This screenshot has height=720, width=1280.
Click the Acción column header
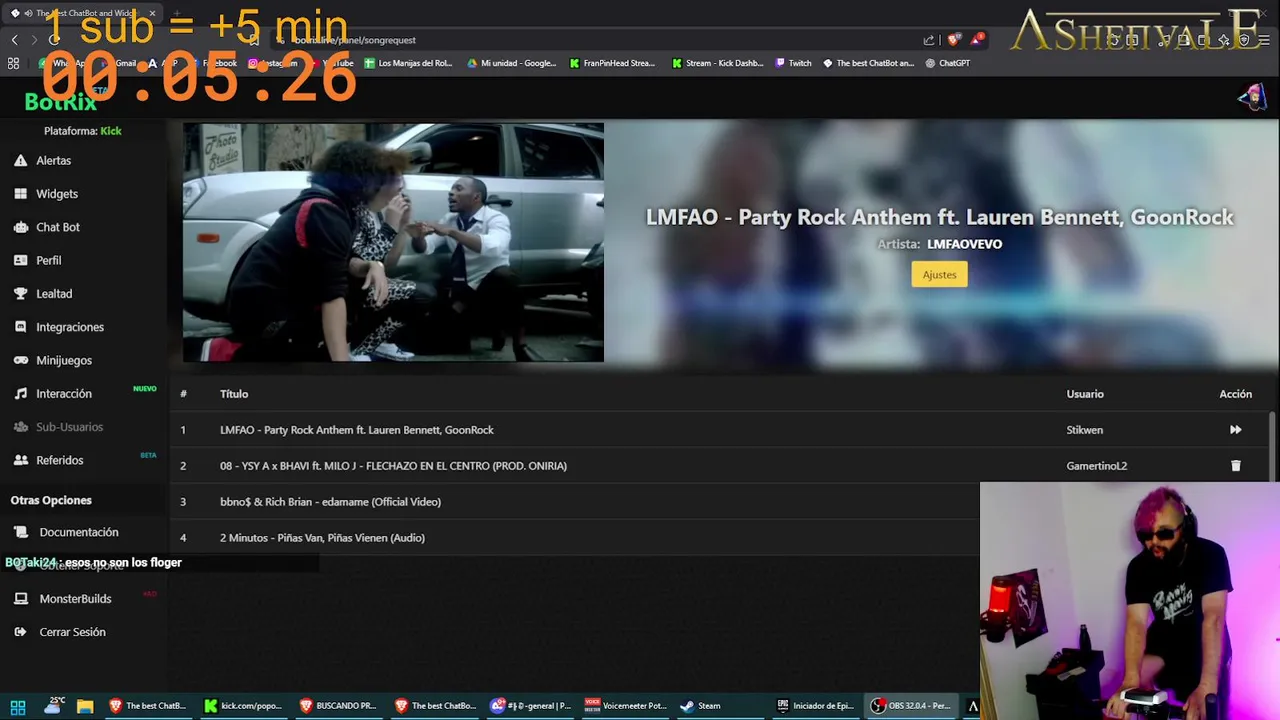point(1235,394)
